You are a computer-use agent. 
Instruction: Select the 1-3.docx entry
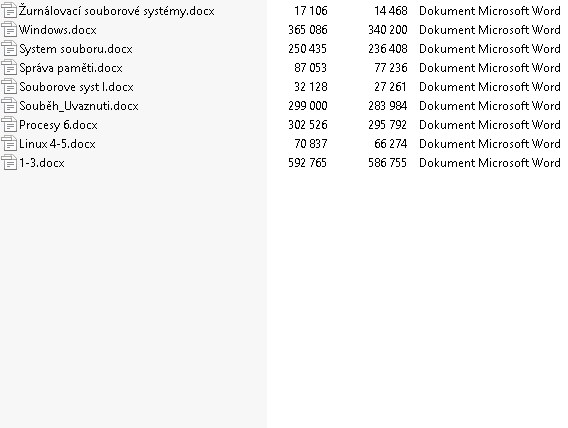tap(42, 163)
